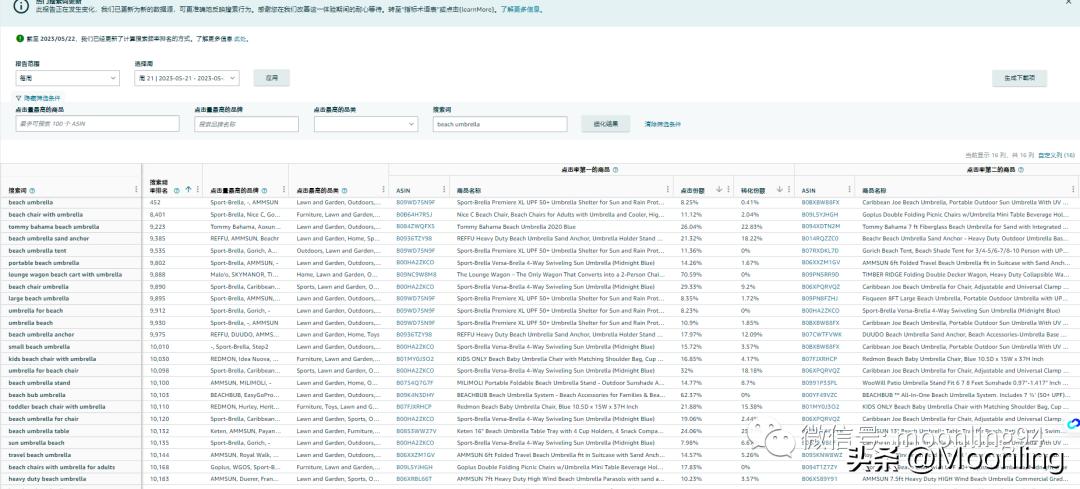The image size is (1080, 489).
Task: Click 70.59% click share in lounge wagon row
Action: [691, 274]
